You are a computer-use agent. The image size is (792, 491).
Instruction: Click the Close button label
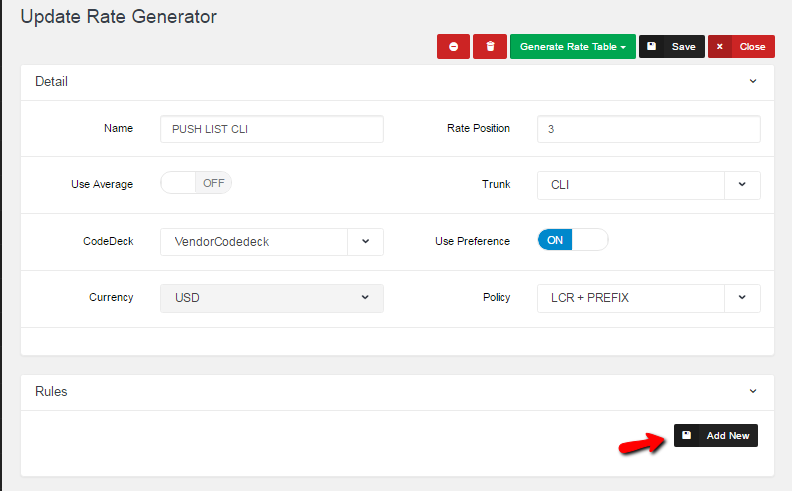[x=752, y=47]
